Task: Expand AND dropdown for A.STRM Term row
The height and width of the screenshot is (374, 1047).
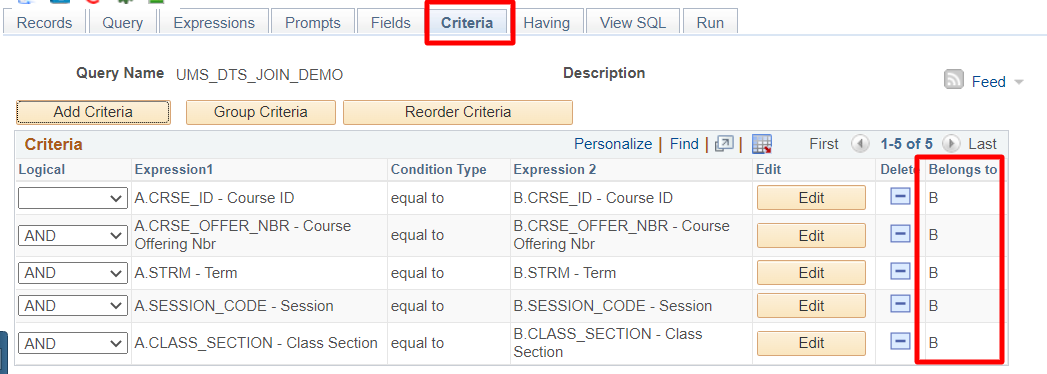Action: point(73,273)
